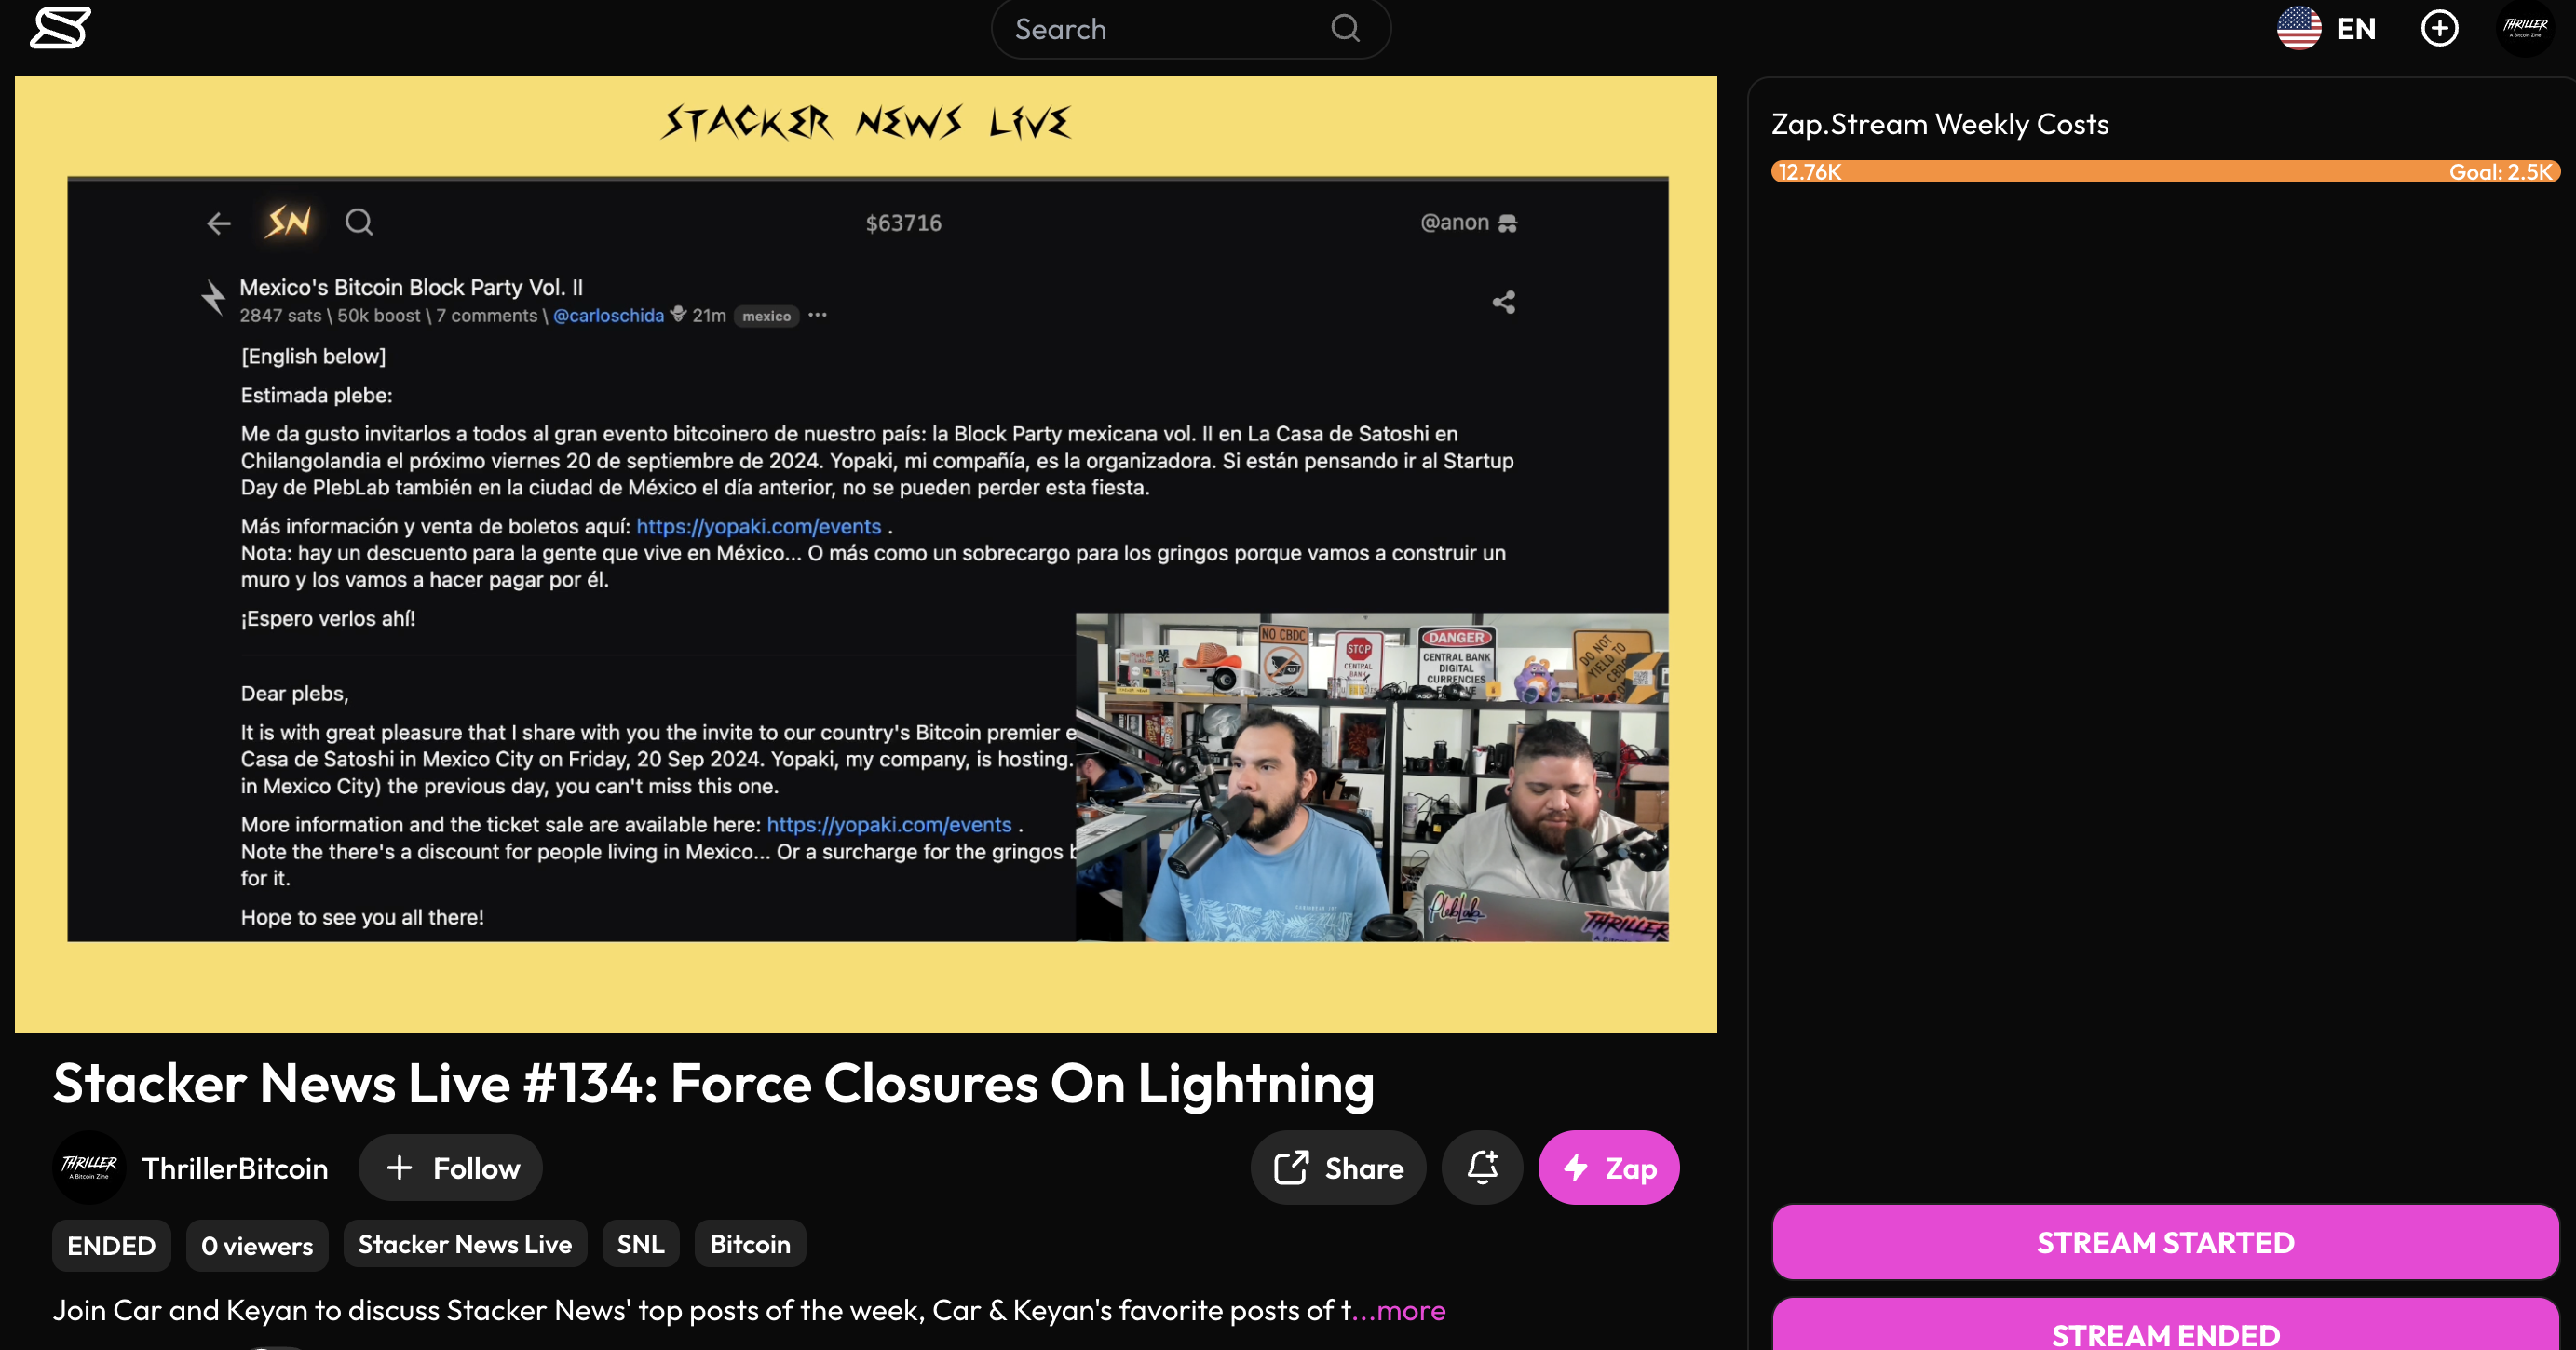Click into the Search field
Image resolution: width=2576 pixels, height=1350 pixels.
coord(1160,29)
